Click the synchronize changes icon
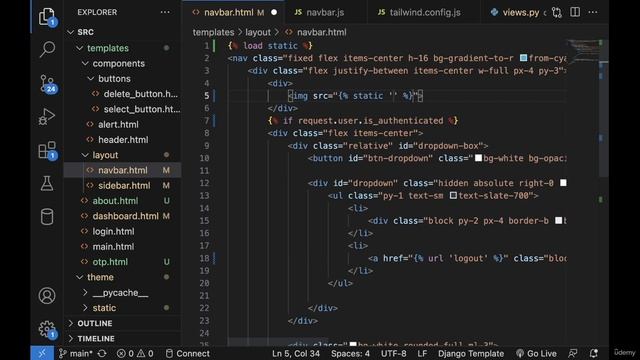 coord(102,353)
